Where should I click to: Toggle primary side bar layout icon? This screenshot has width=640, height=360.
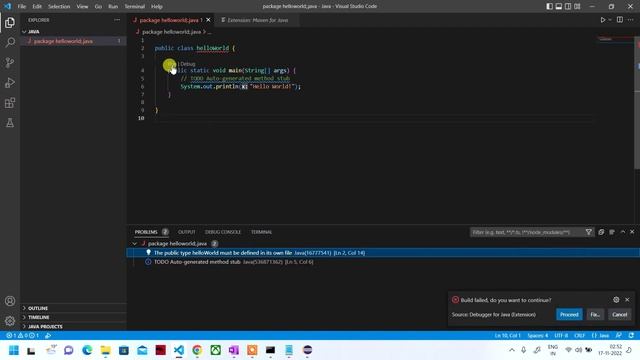(549, 6)
